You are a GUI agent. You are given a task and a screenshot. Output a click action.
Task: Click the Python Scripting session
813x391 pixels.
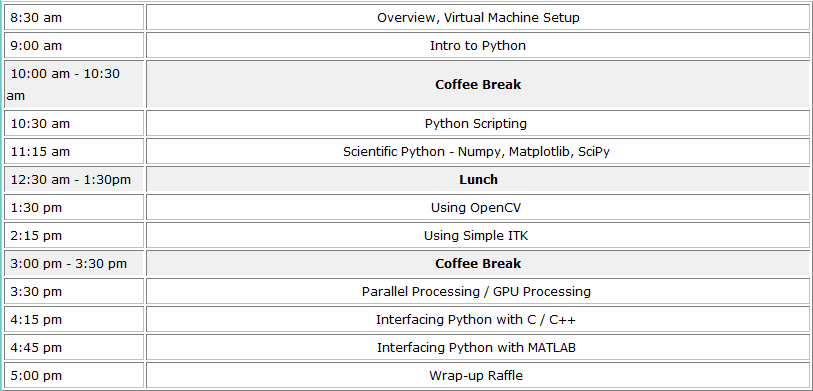pos(478,123)
